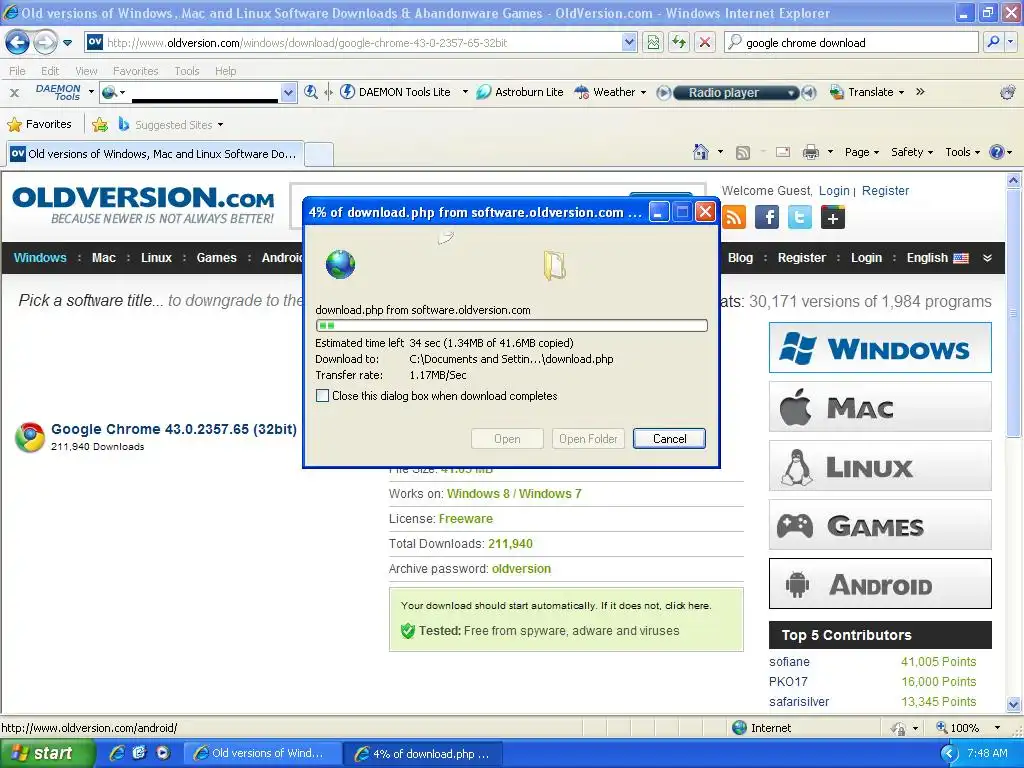Click the Windows Start button
The width and height of the screenshot is (1024, 768).
pyautogui.click(x=47, y=753)
